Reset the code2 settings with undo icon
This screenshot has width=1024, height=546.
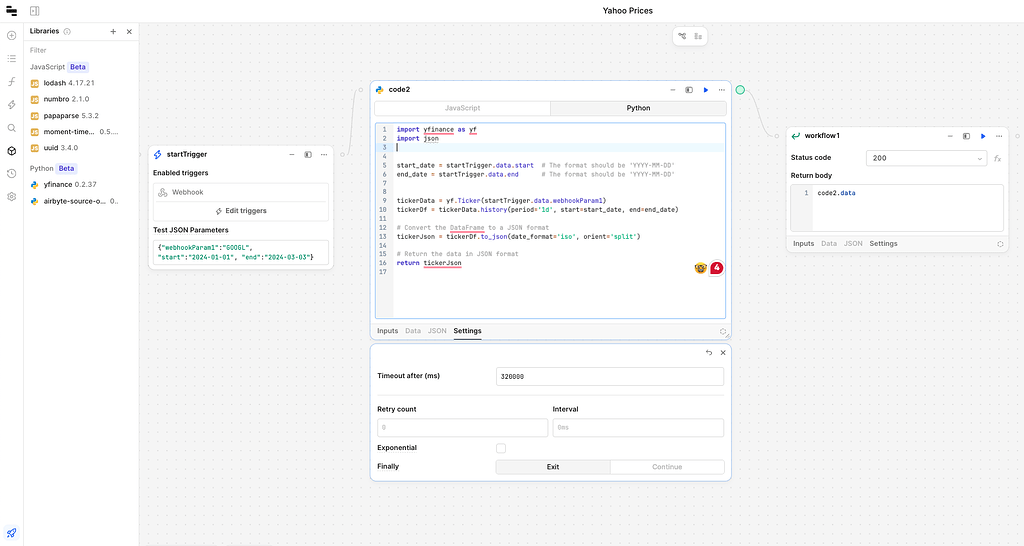(x=709, y=353)
